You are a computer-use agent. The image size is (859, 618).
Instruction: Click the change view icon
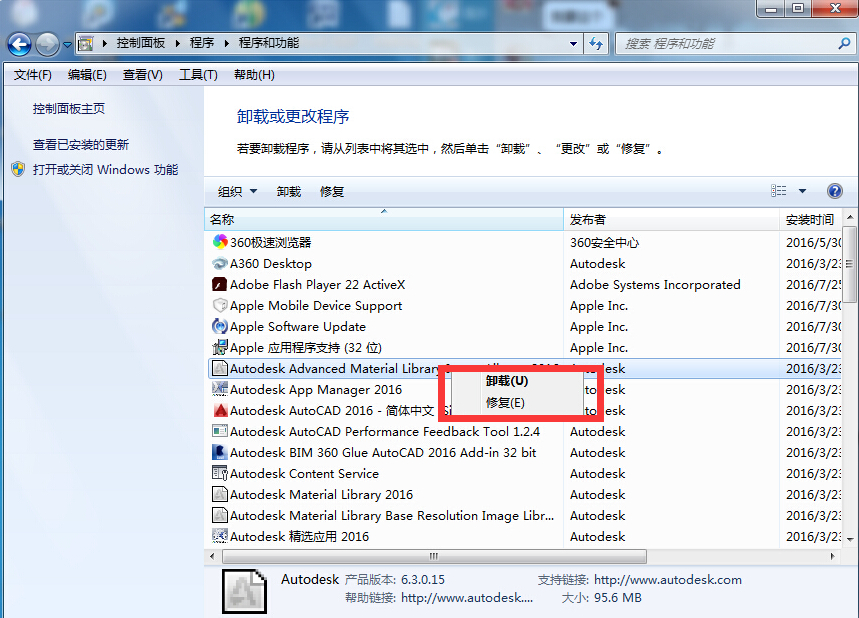(x=778, y=191)
